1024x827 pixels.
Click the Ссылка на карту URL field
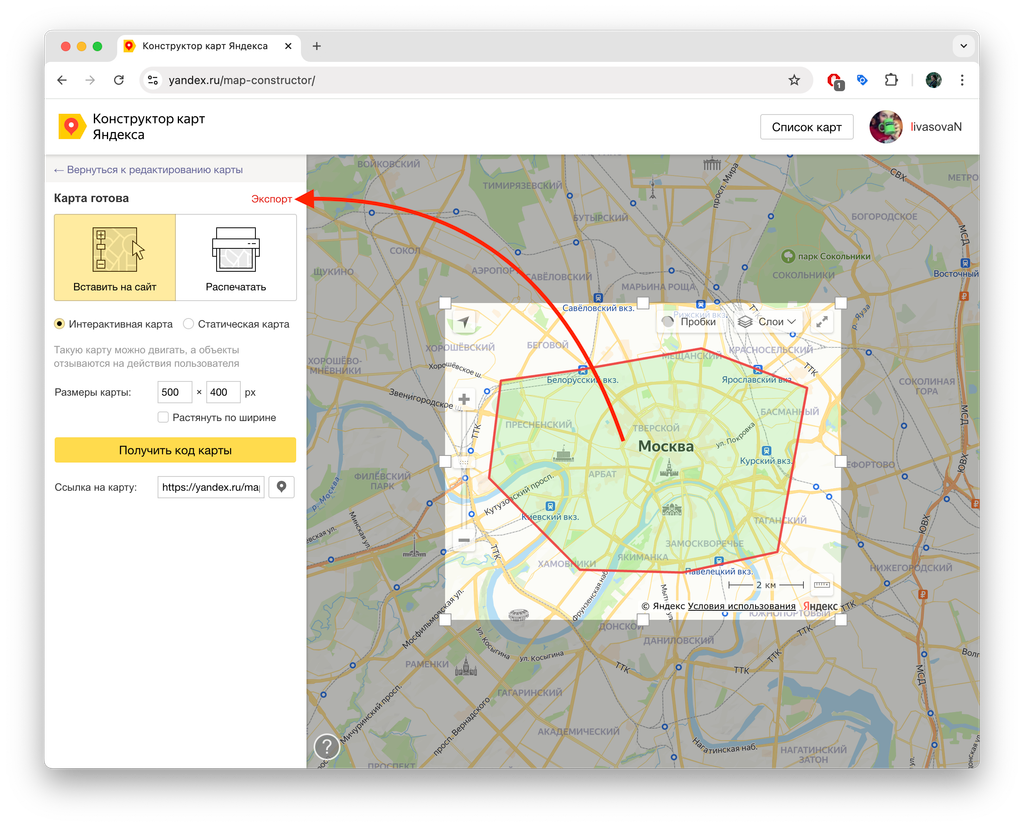pos(211,487)
